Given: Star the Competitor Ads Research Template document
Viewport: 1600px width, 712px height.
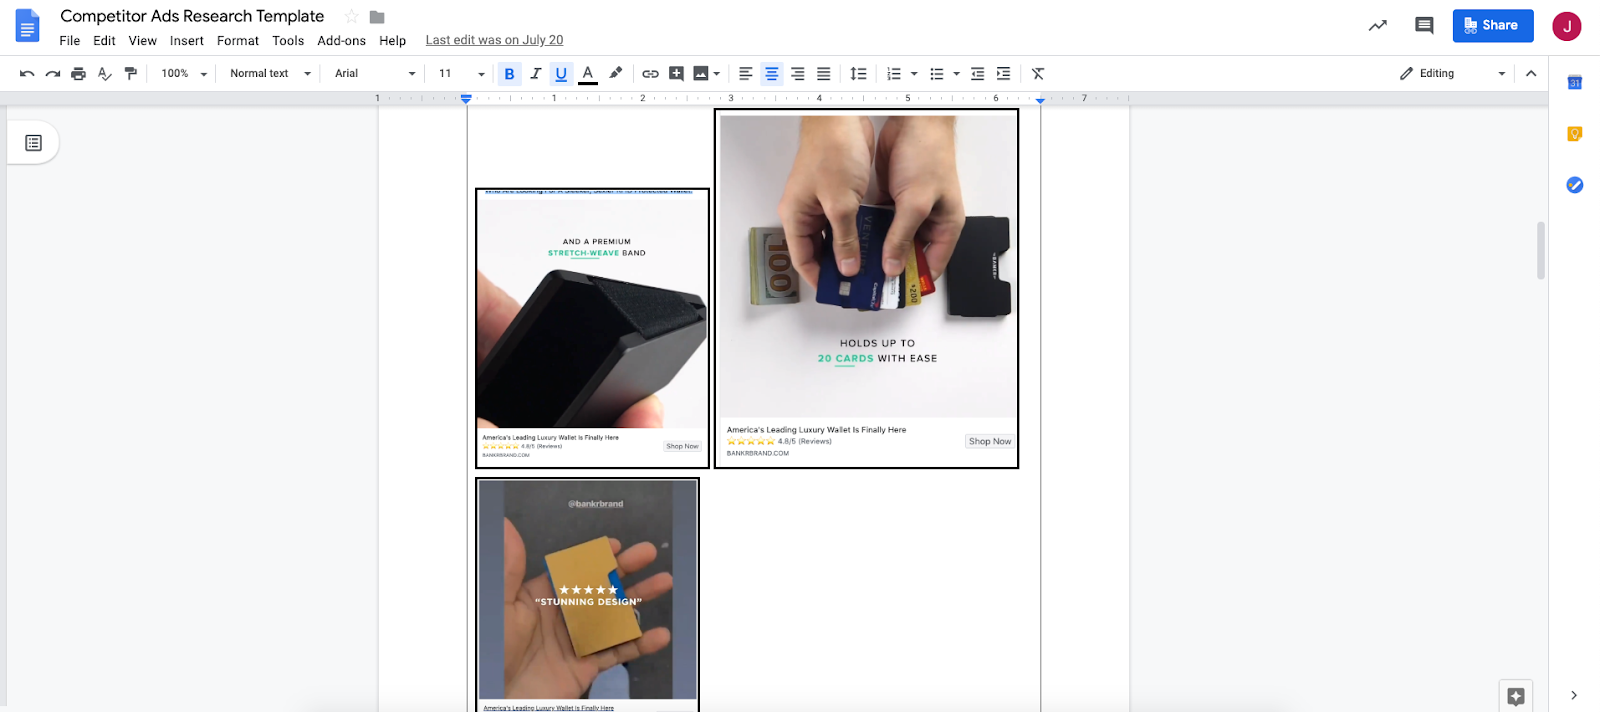Looking at the screenshot, I should 351,17.
